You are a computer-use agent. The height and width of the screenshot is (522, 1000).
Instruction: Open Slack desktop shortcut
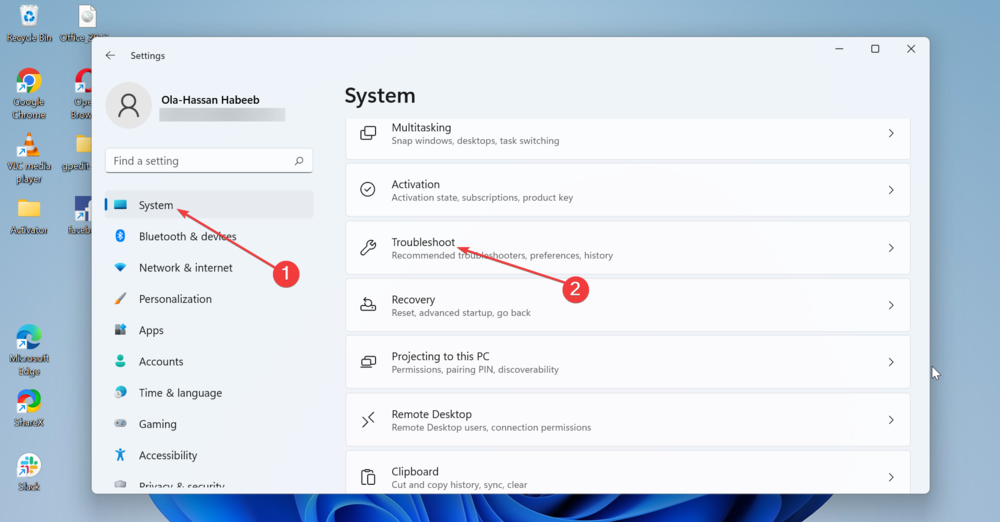coord(29,472)
